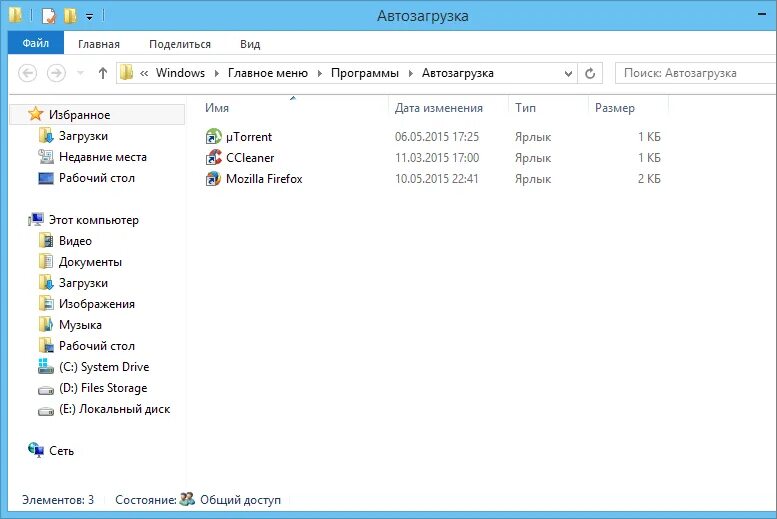Click the address bar folder icon
777x519 pixels.
click(x=126, y=73)
